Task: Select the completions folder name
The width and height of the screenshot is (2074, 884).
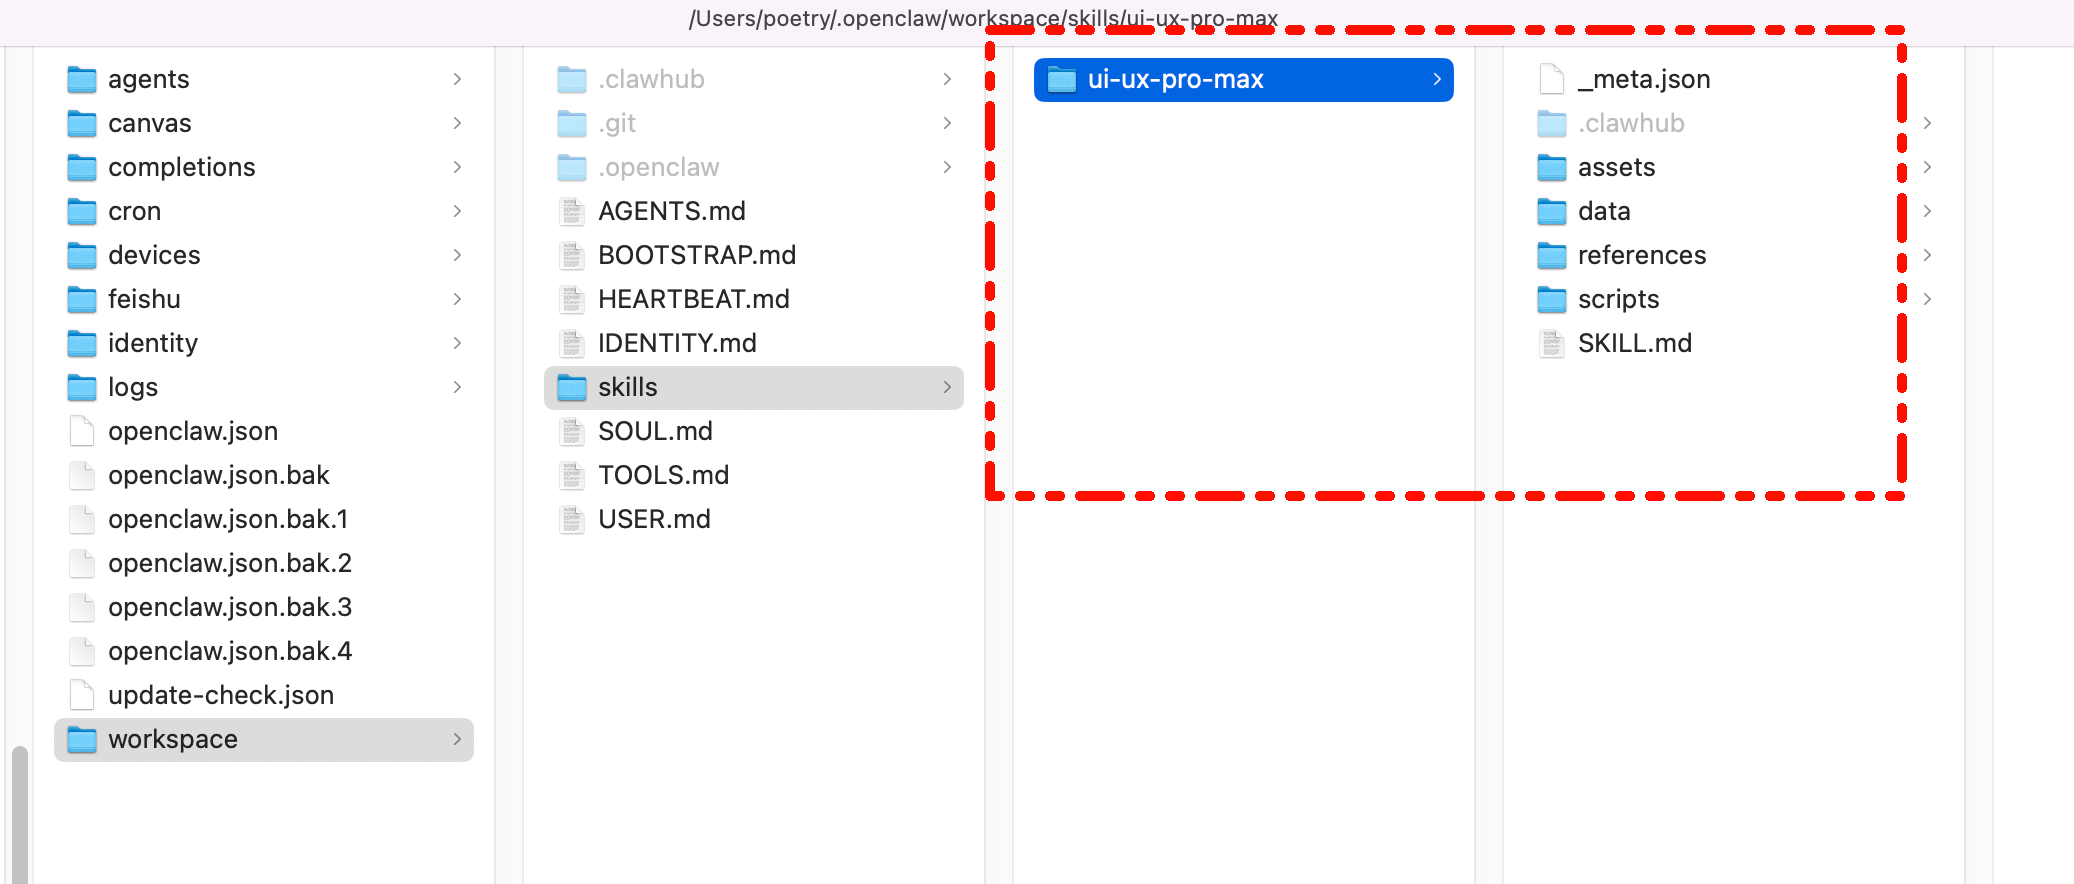Action: click(x=182, y=167)
